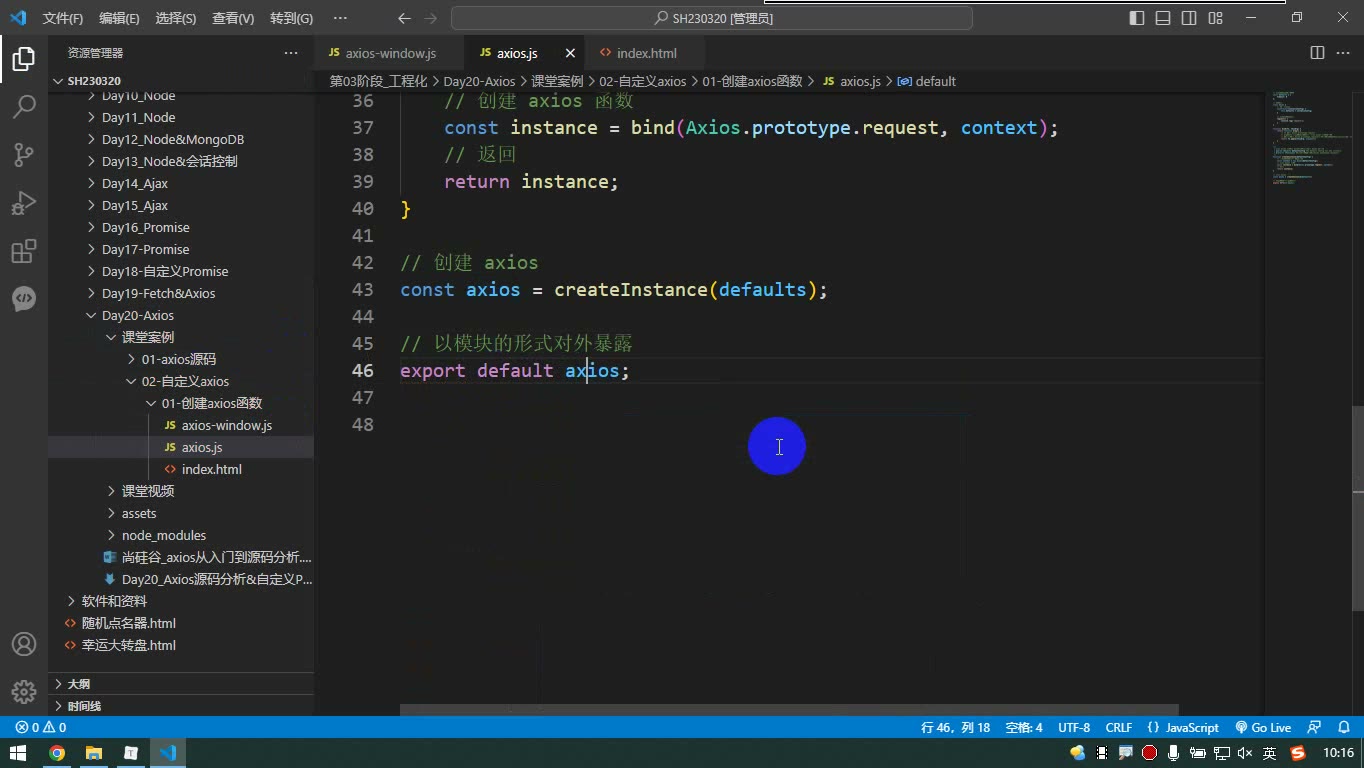Open Chrome from the Windows taskbar
This screenshot has height=768, width=1364.
pos(57,753)
